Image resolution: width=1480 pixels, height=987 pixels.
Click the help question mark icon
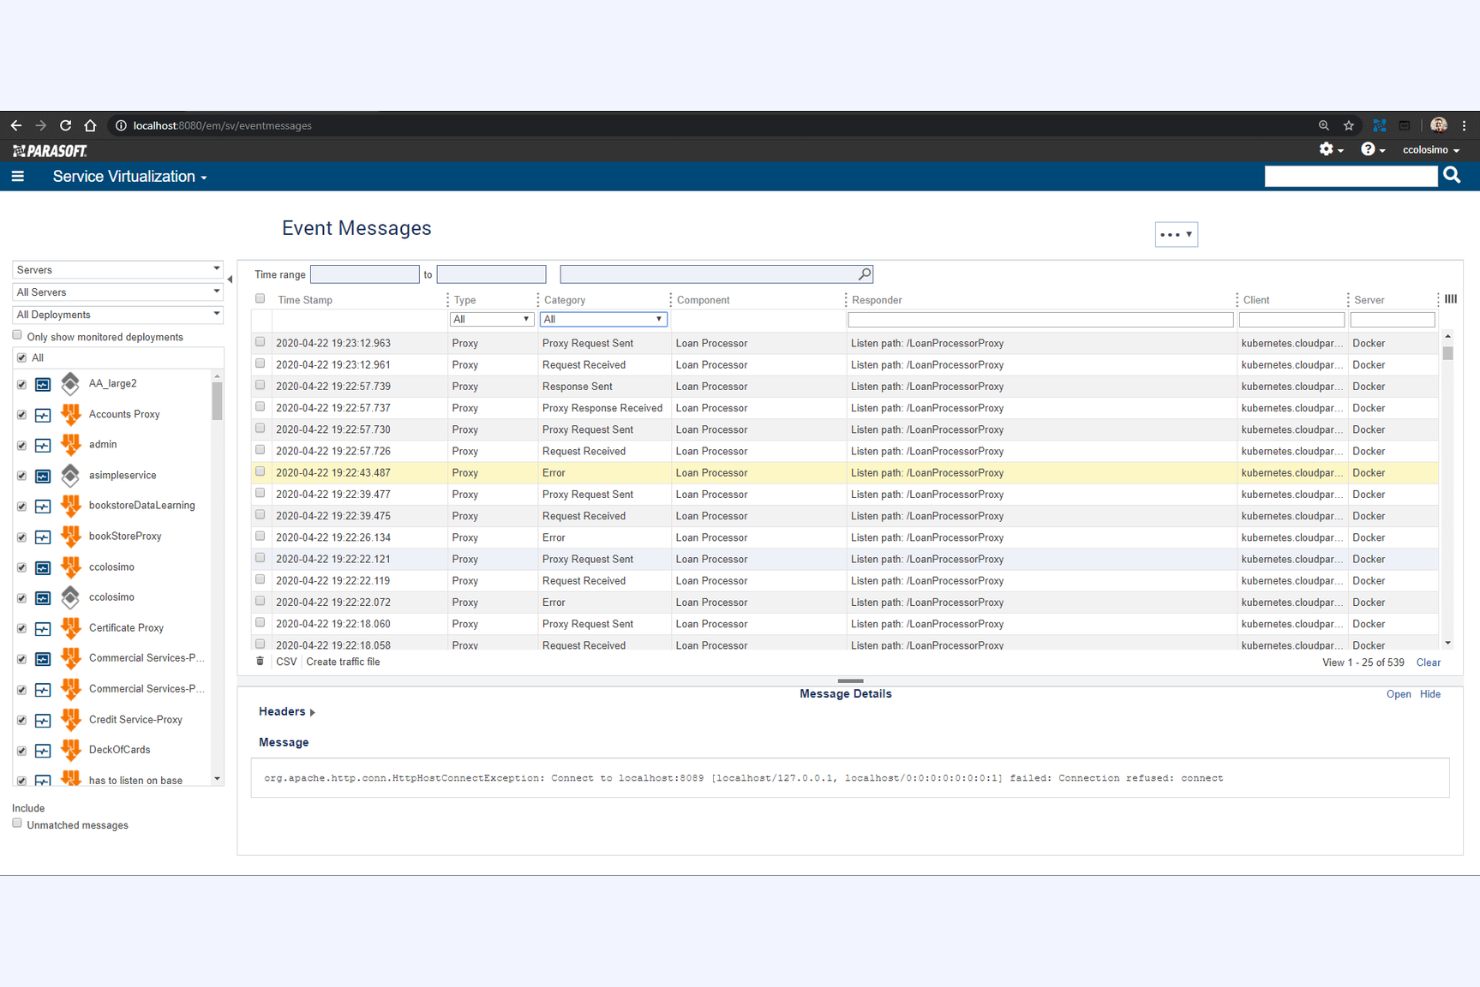tap(1369, 148)
